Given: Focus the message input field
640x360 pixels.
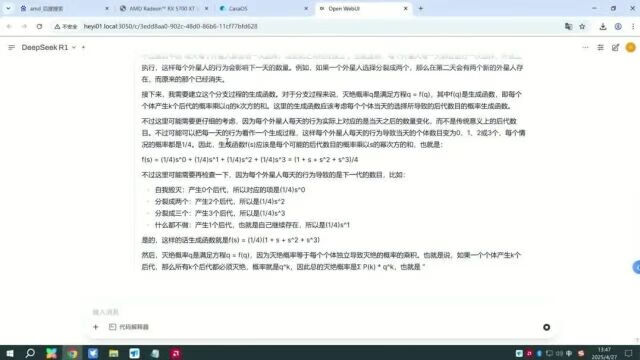Looking at the screenshot, I should point(318,312).
